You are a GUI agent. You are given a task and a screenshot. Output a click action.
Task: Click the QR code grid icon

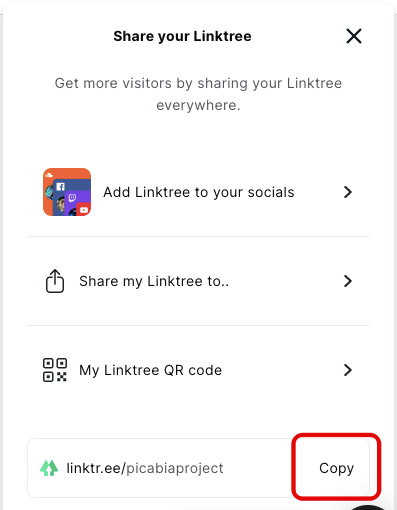pos(55,370)
